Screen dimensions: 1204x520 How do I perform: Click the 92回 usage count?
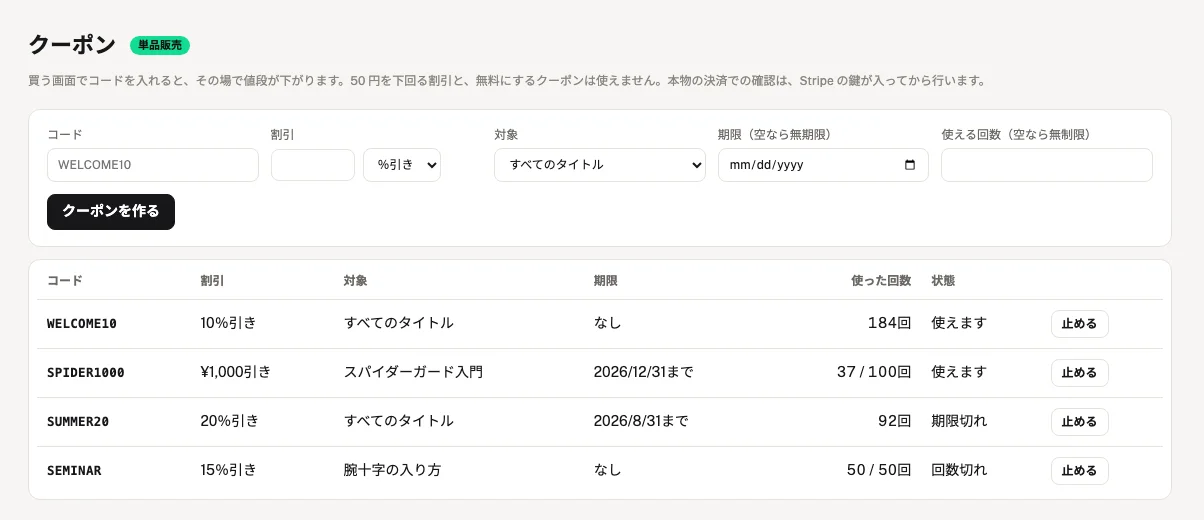click(895, 421)
